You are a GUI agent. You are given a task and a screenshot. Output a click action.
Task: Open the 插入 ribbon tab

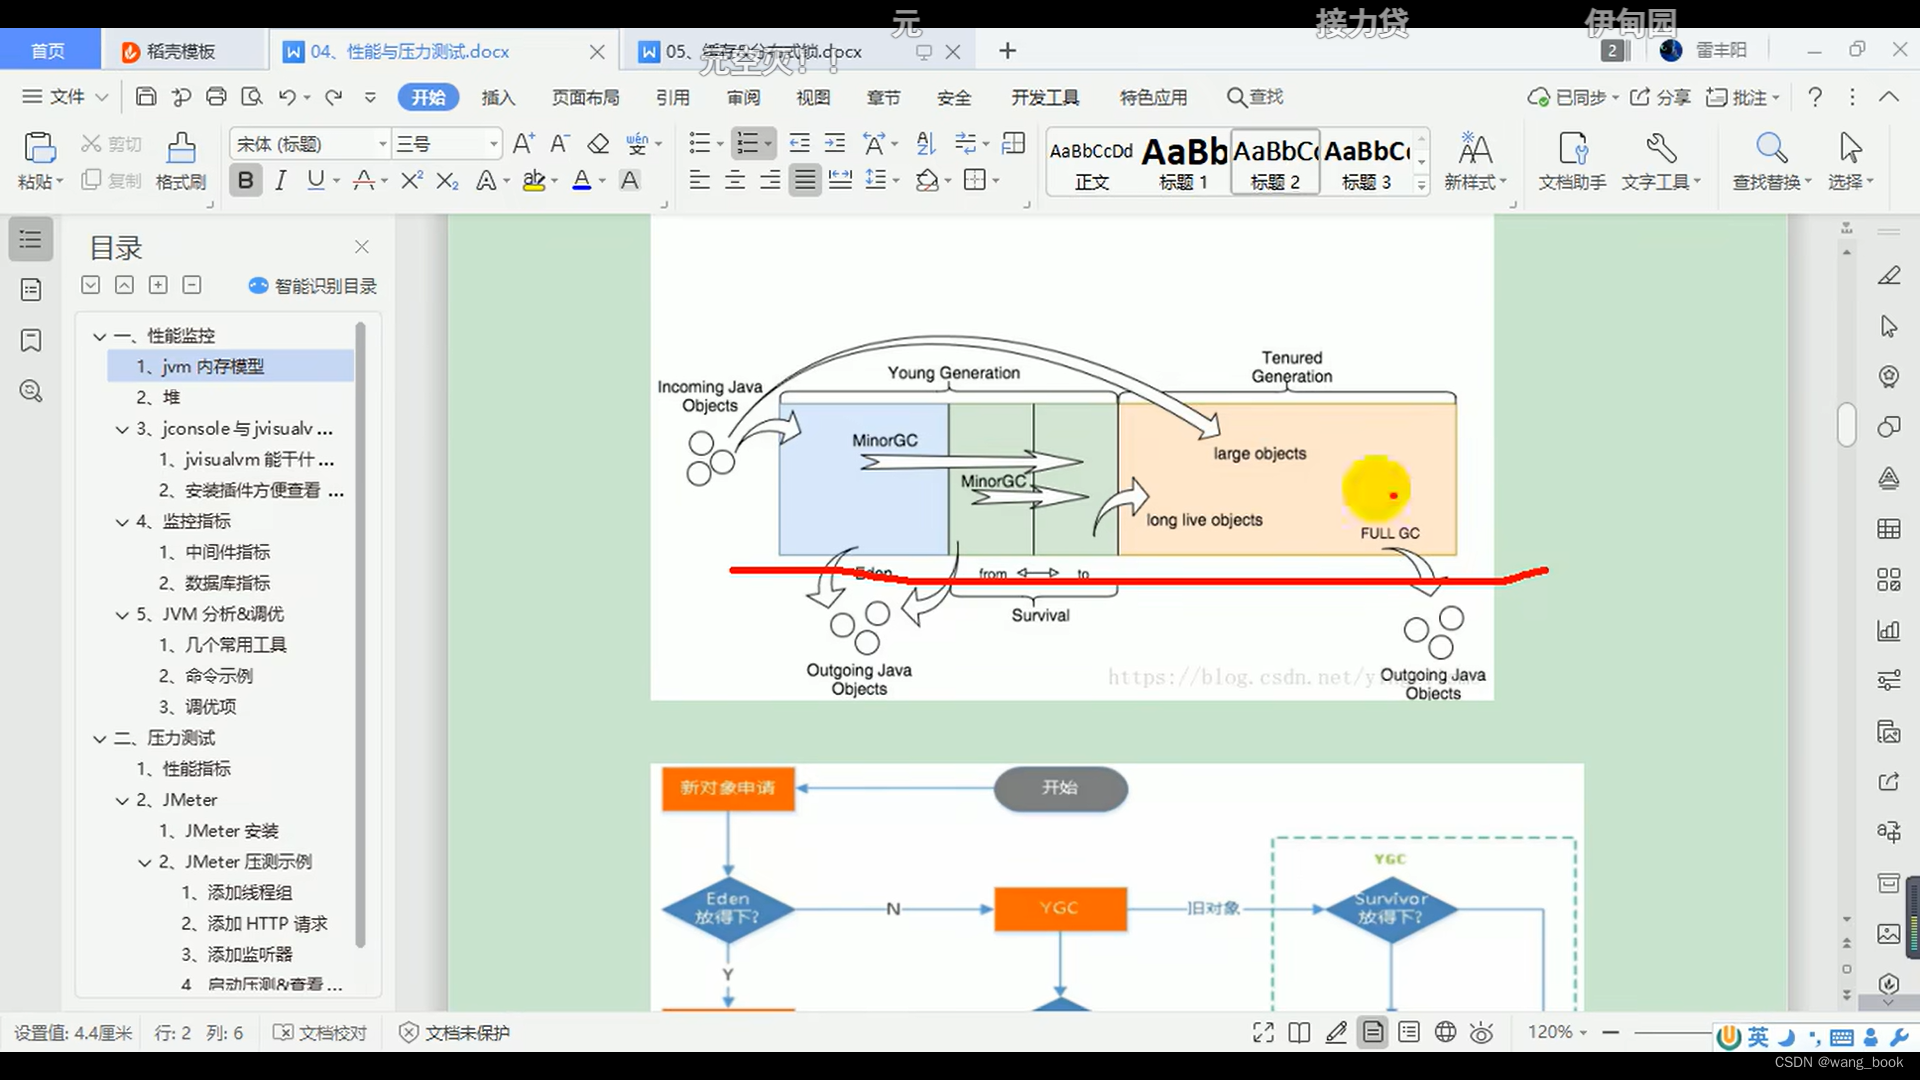pos(498,97)
